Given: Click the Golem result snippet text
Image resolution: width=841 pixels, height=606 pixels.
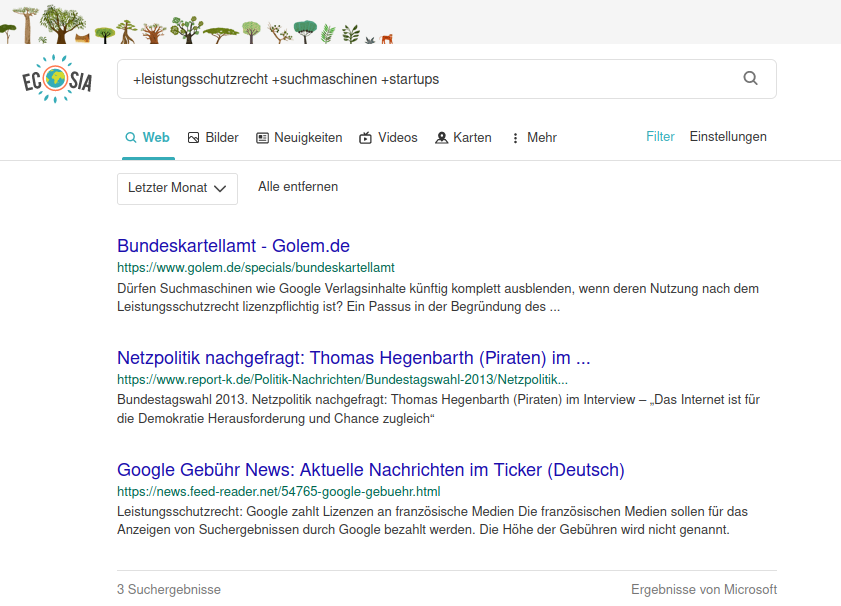Looking at the screenshot, I should pyautogui.click(x=438, y=298).
